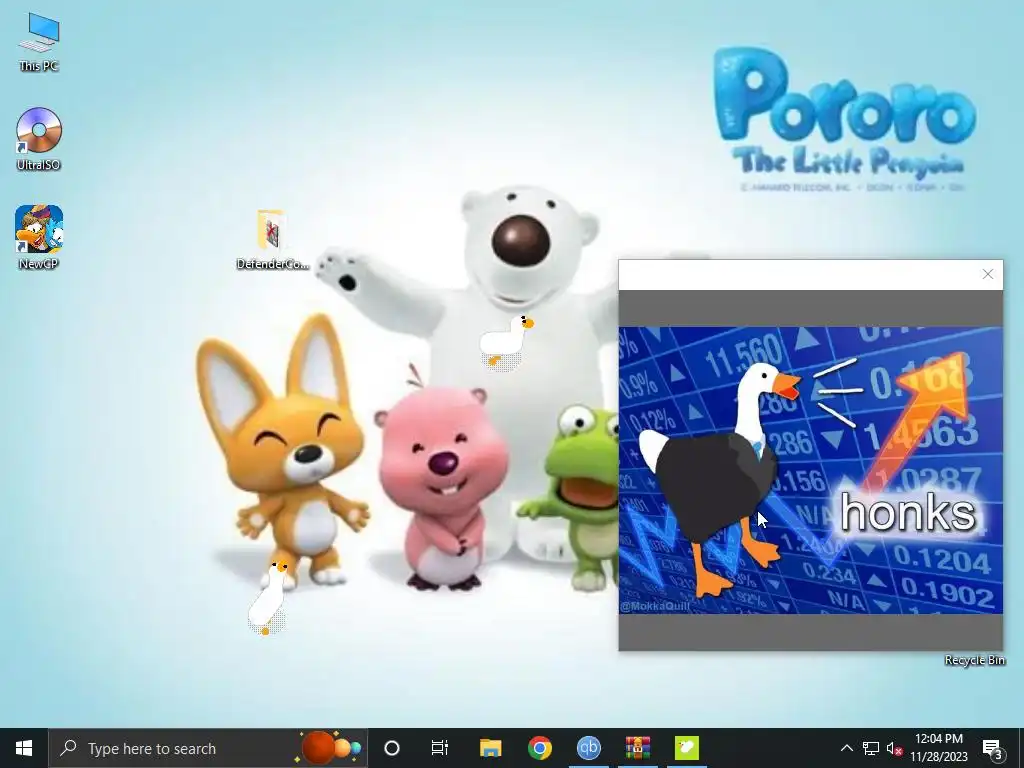Screen dimensions: 1024x768
Task: Switch to WinRAR in the taskbar
Action: point(637,748)
